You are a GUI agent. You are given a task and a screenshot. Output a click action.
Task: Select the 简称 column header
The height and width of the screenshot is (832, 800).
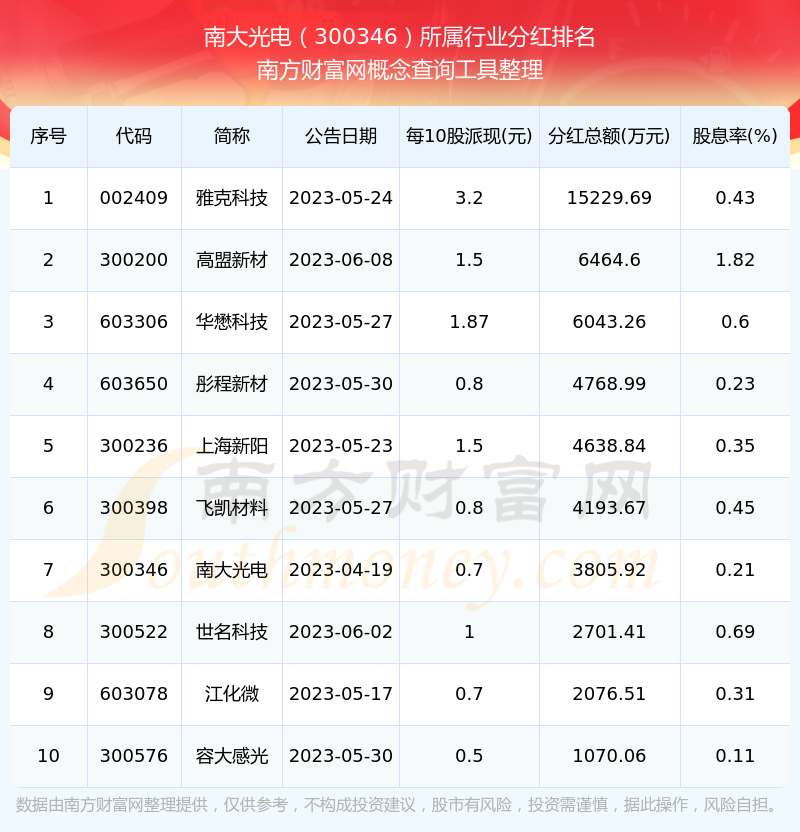232,136
